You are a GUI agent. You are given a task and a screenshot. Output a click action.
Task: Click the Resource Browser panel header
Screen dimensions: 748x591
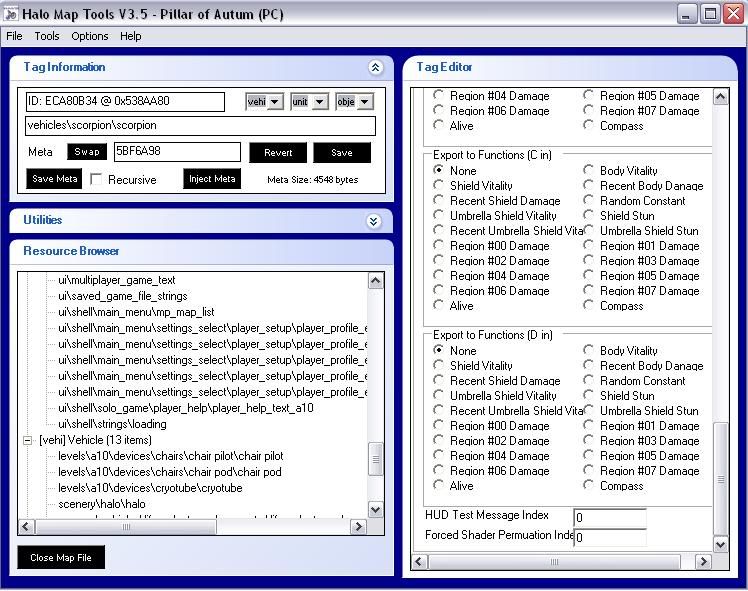pyautogui.click(x=201, y=251)
